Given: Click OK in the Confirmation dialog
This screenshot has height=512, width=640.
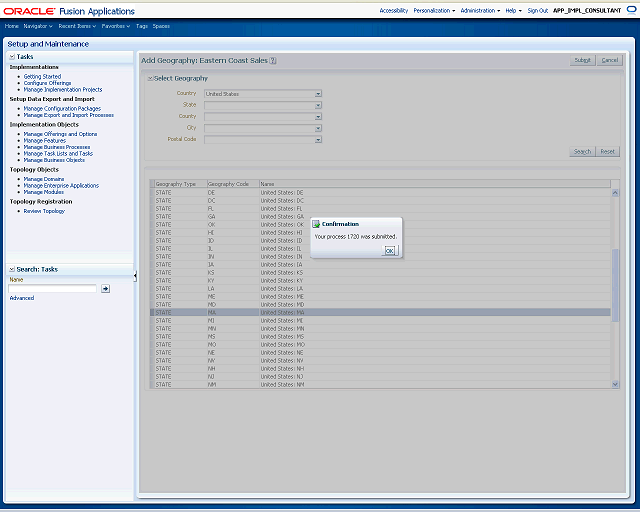Looking at the screenshot, I should click(390, 251).
